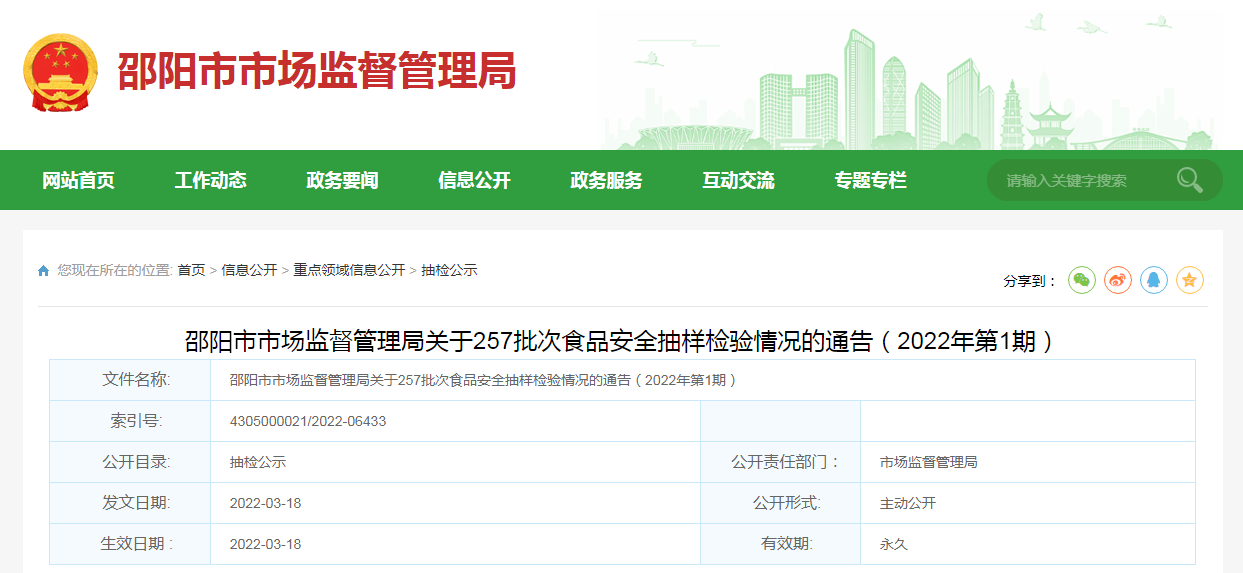
Task: Click 抽检公示 breadcrumb link
Action: tap(449, 270)
